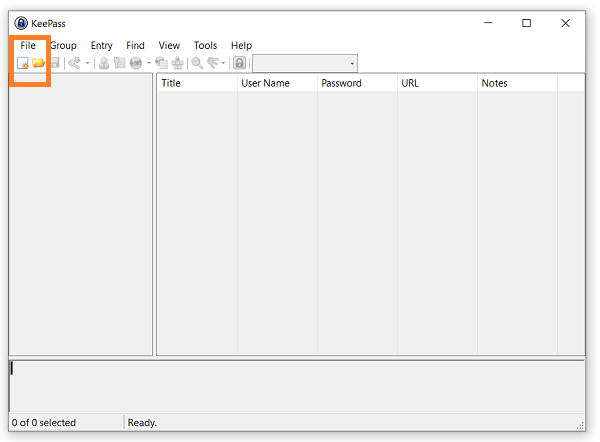Click the Notes column header
Viewport: 600px width, 442px height.
(x=517, y=83)
